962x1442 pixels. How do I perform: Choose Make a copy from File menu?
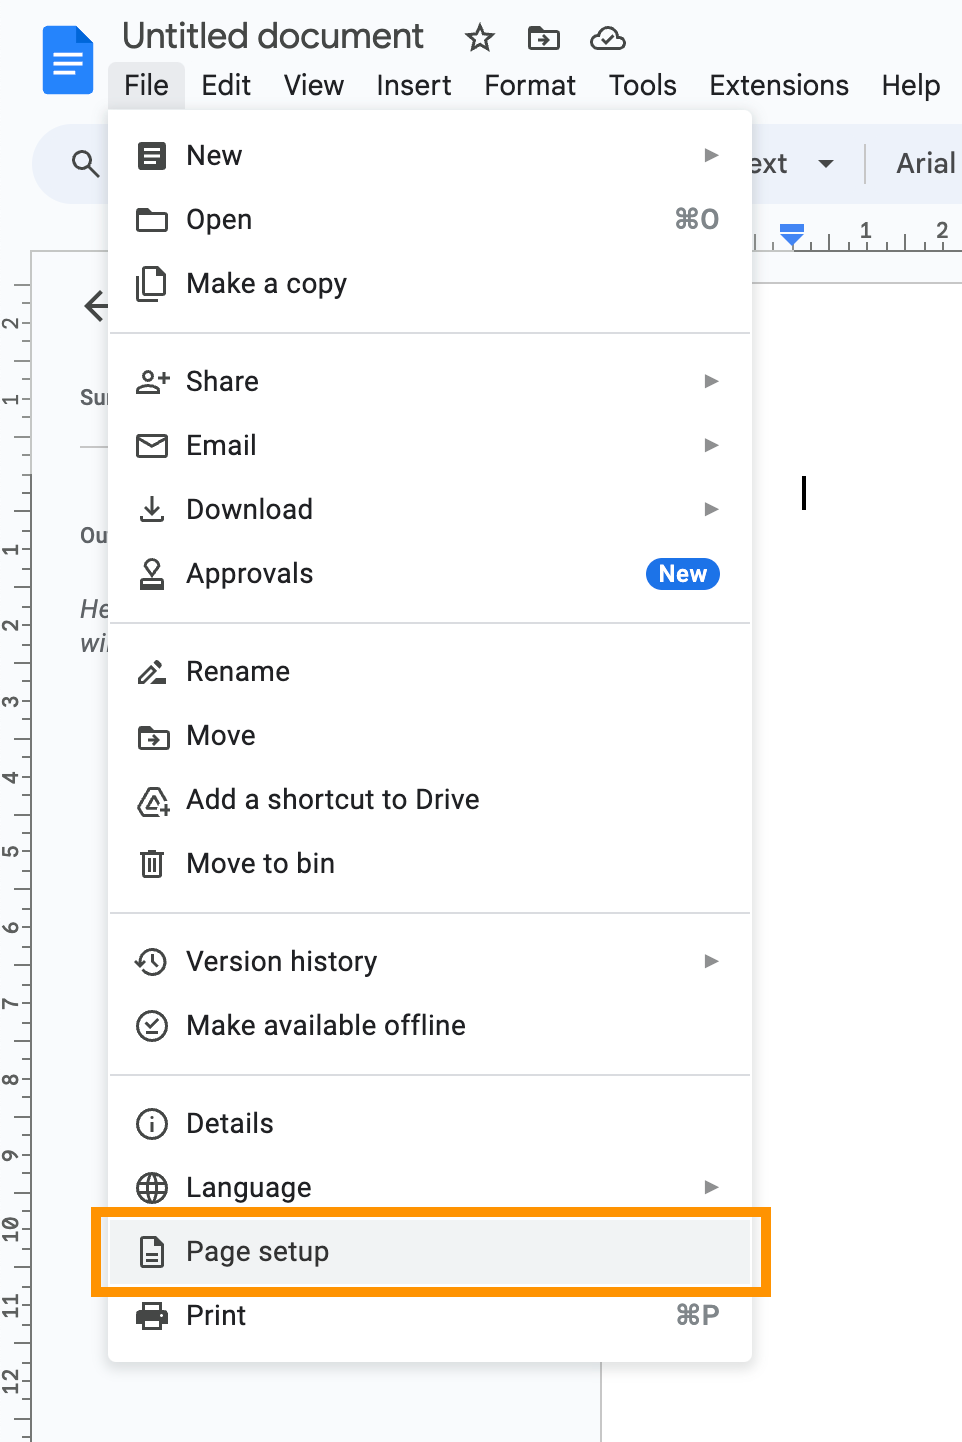coord(430,284)
